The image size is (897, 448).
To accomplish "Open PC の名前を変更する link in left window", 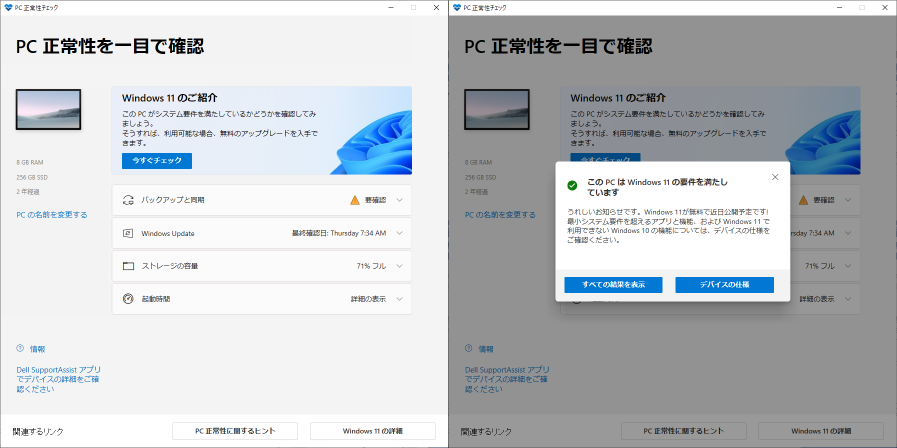I will coord(52,215).
